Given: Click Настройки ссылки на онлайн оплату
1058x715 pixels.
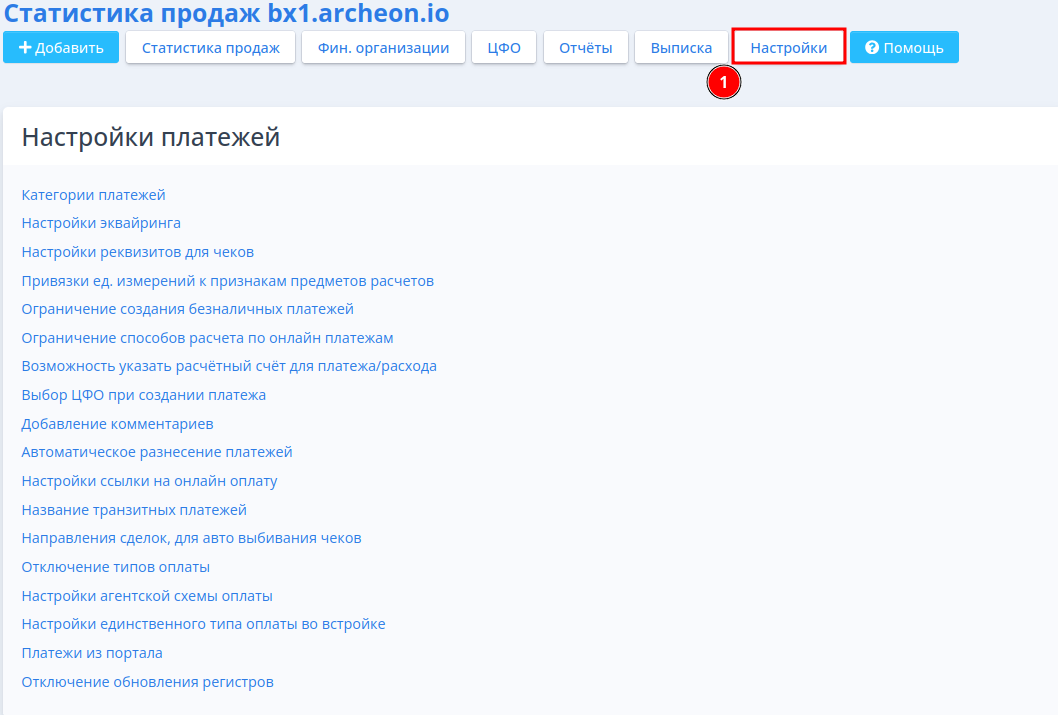Looking at the screenshot, I should tap(149, 481).
